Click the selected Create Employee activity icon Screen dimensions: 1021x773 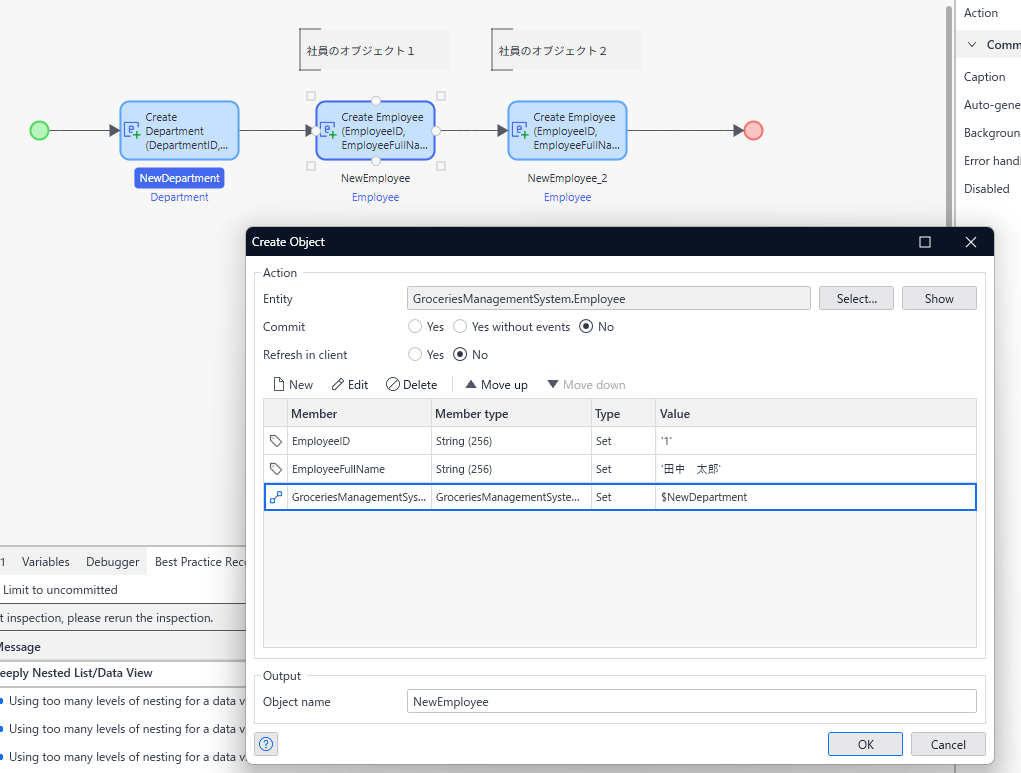point(328,130)
